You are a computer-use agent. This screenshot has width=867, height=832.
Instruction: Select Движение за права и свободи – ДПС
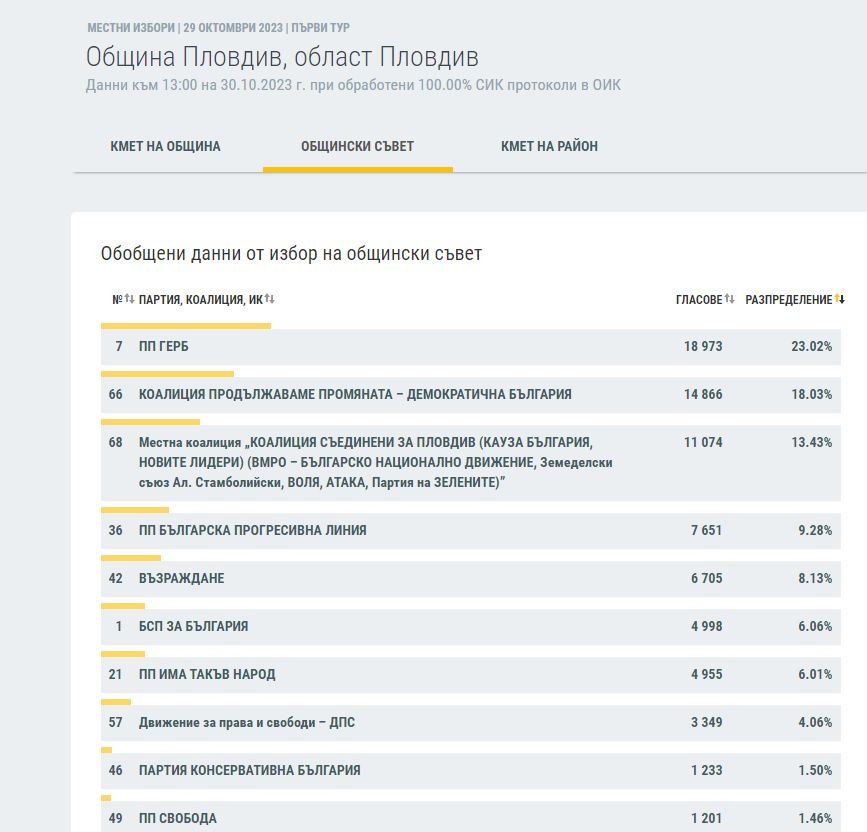click(247, 723)
